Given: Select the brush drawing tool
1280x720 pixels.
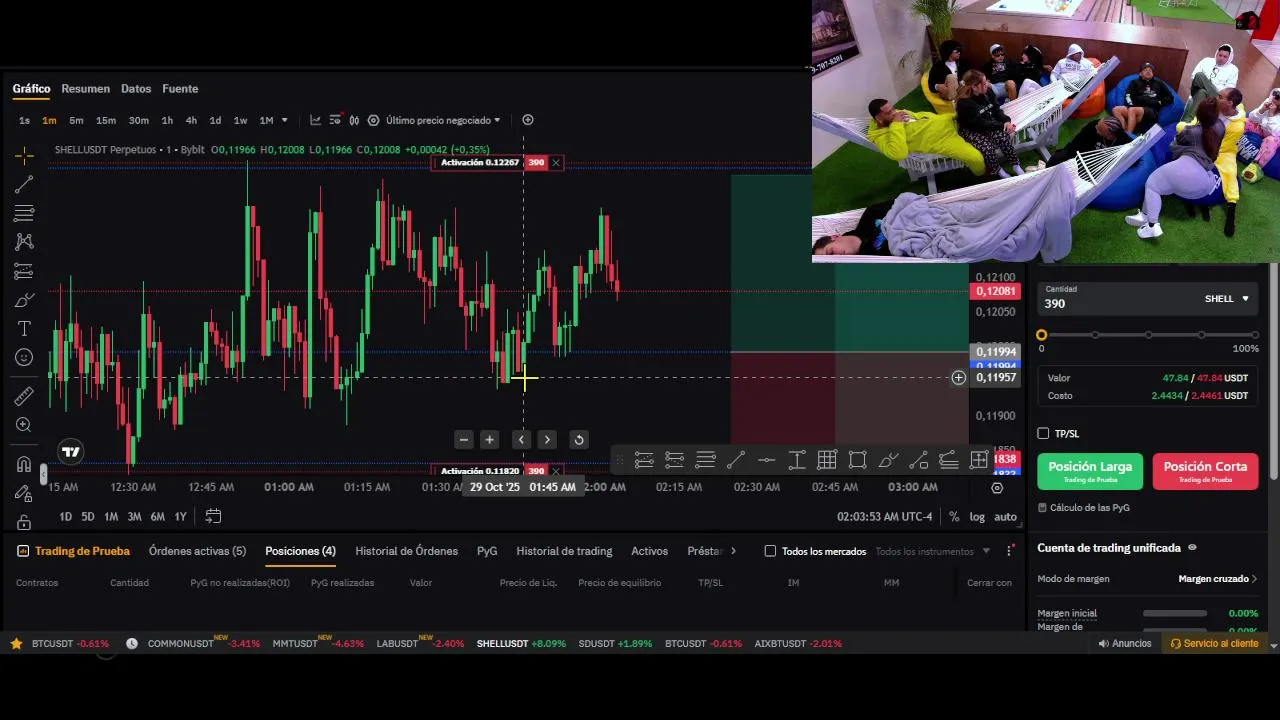Looking at the screenshot, I should 24,300.
